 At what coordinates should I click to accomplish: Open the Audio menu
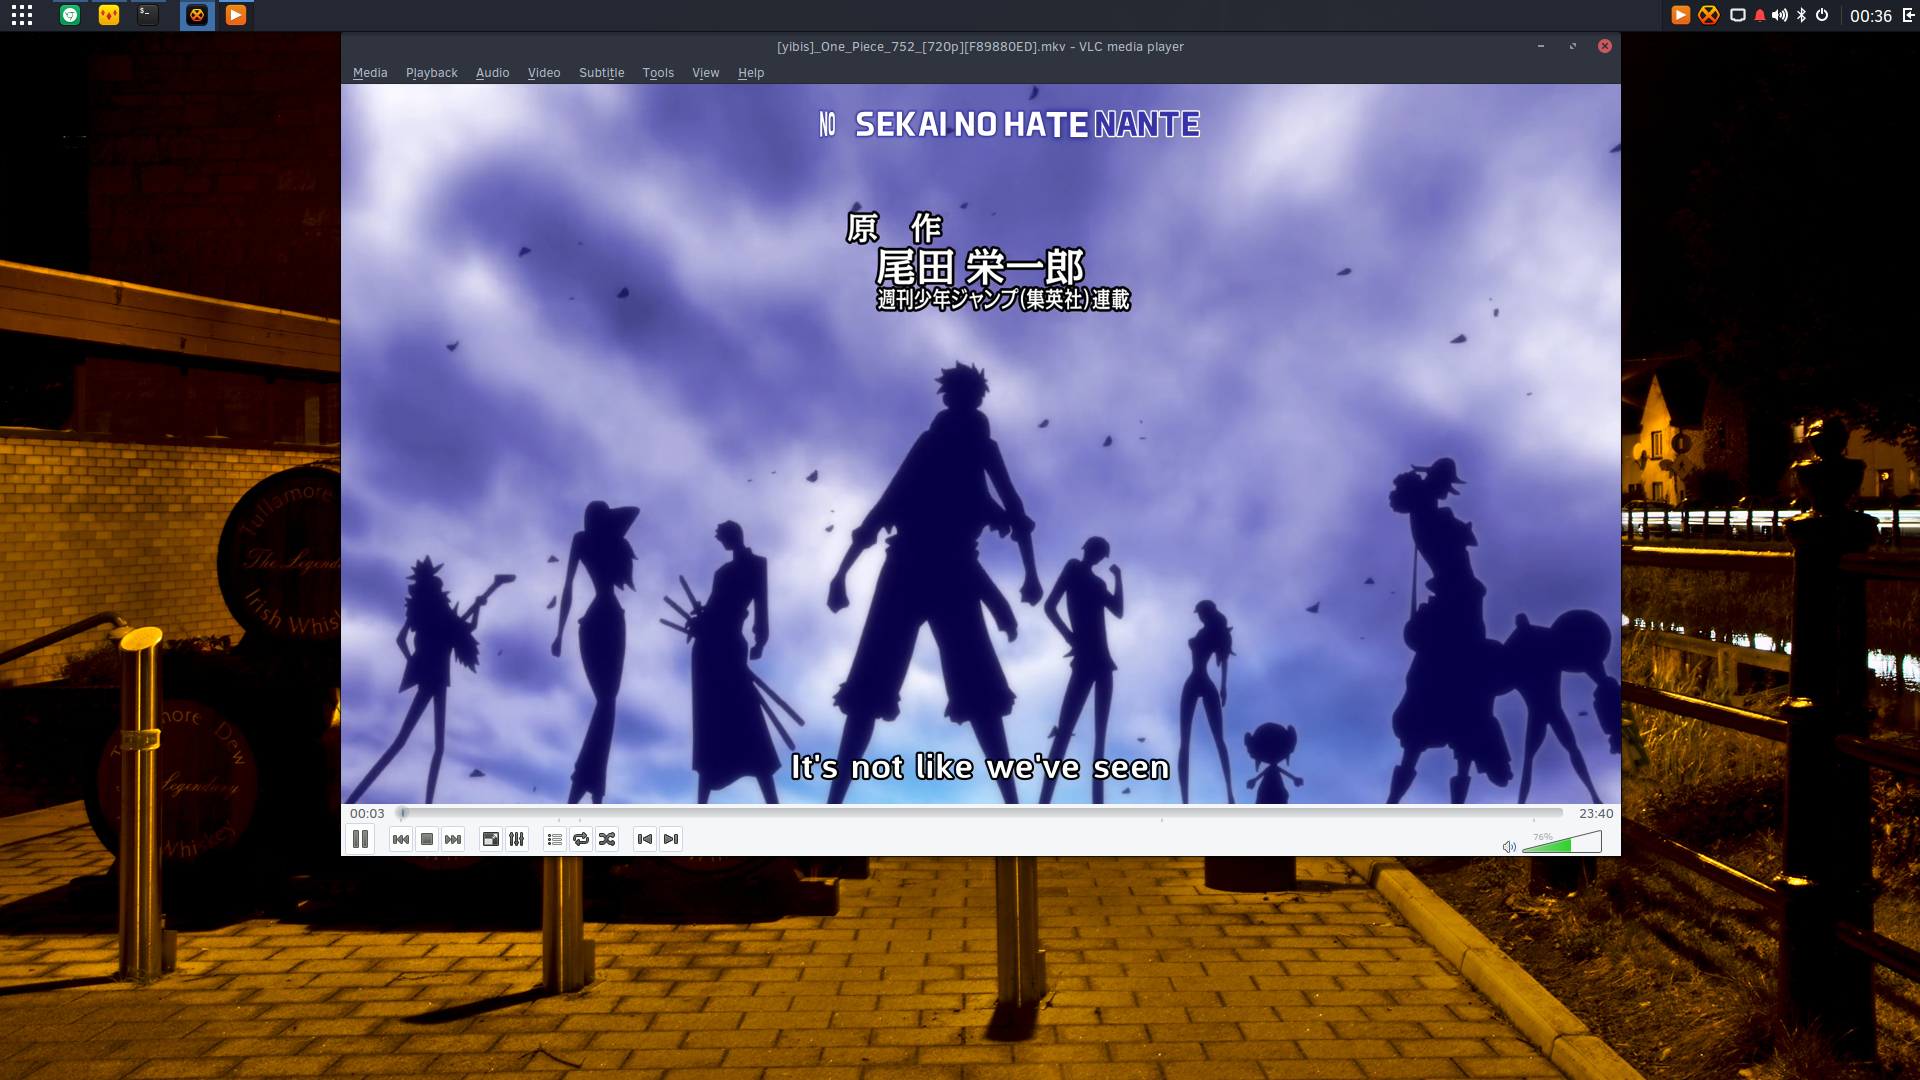click(492, 73)
